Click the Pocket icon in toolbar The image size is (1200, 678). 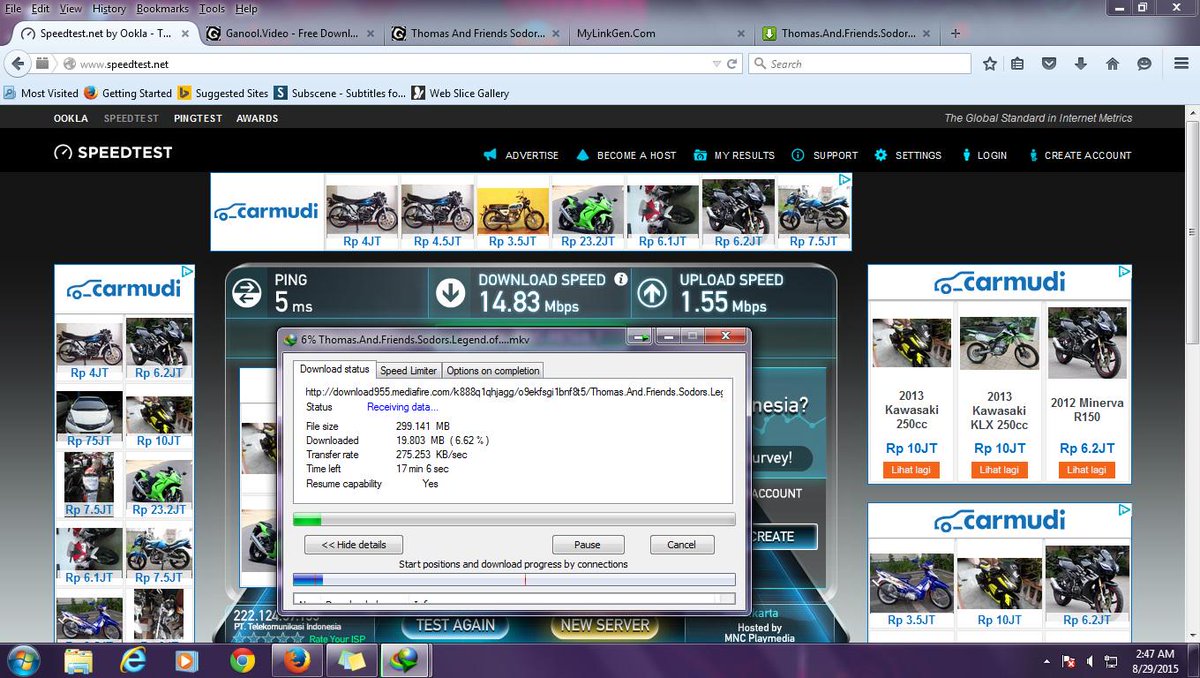coord(1049,64)
